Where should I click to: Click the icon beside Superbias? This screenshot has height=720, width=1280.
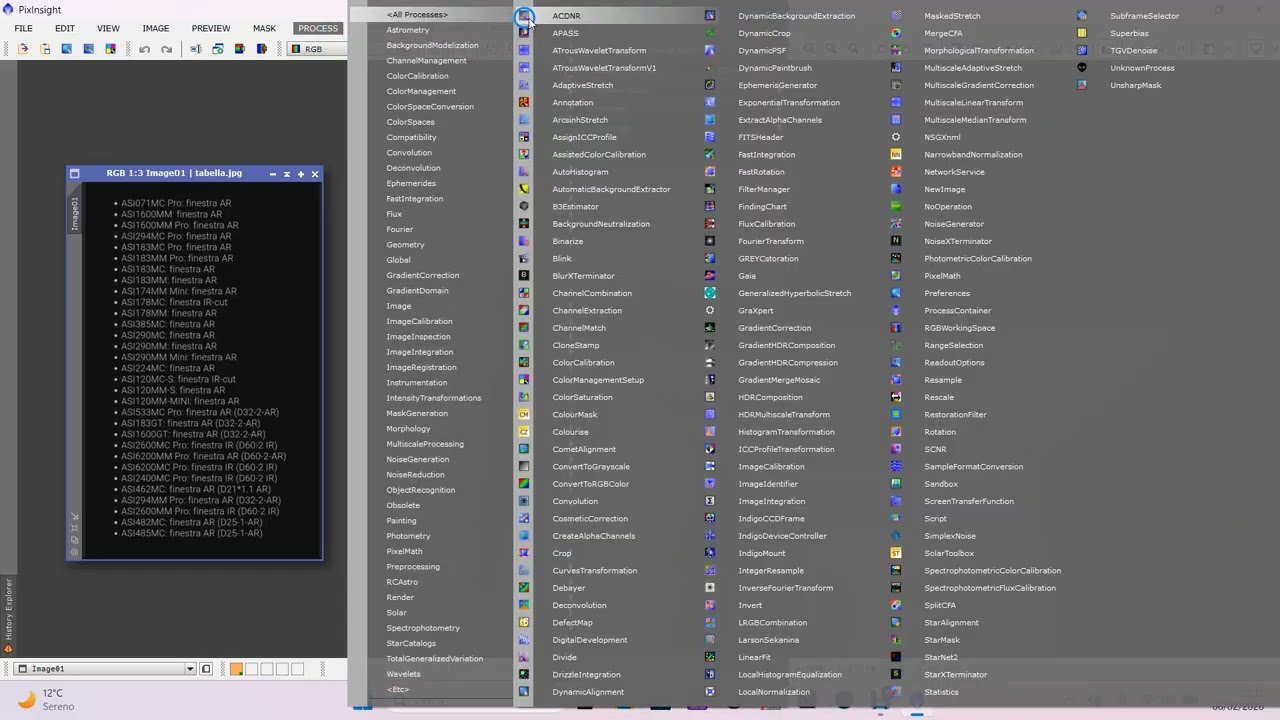point(1082,33)
